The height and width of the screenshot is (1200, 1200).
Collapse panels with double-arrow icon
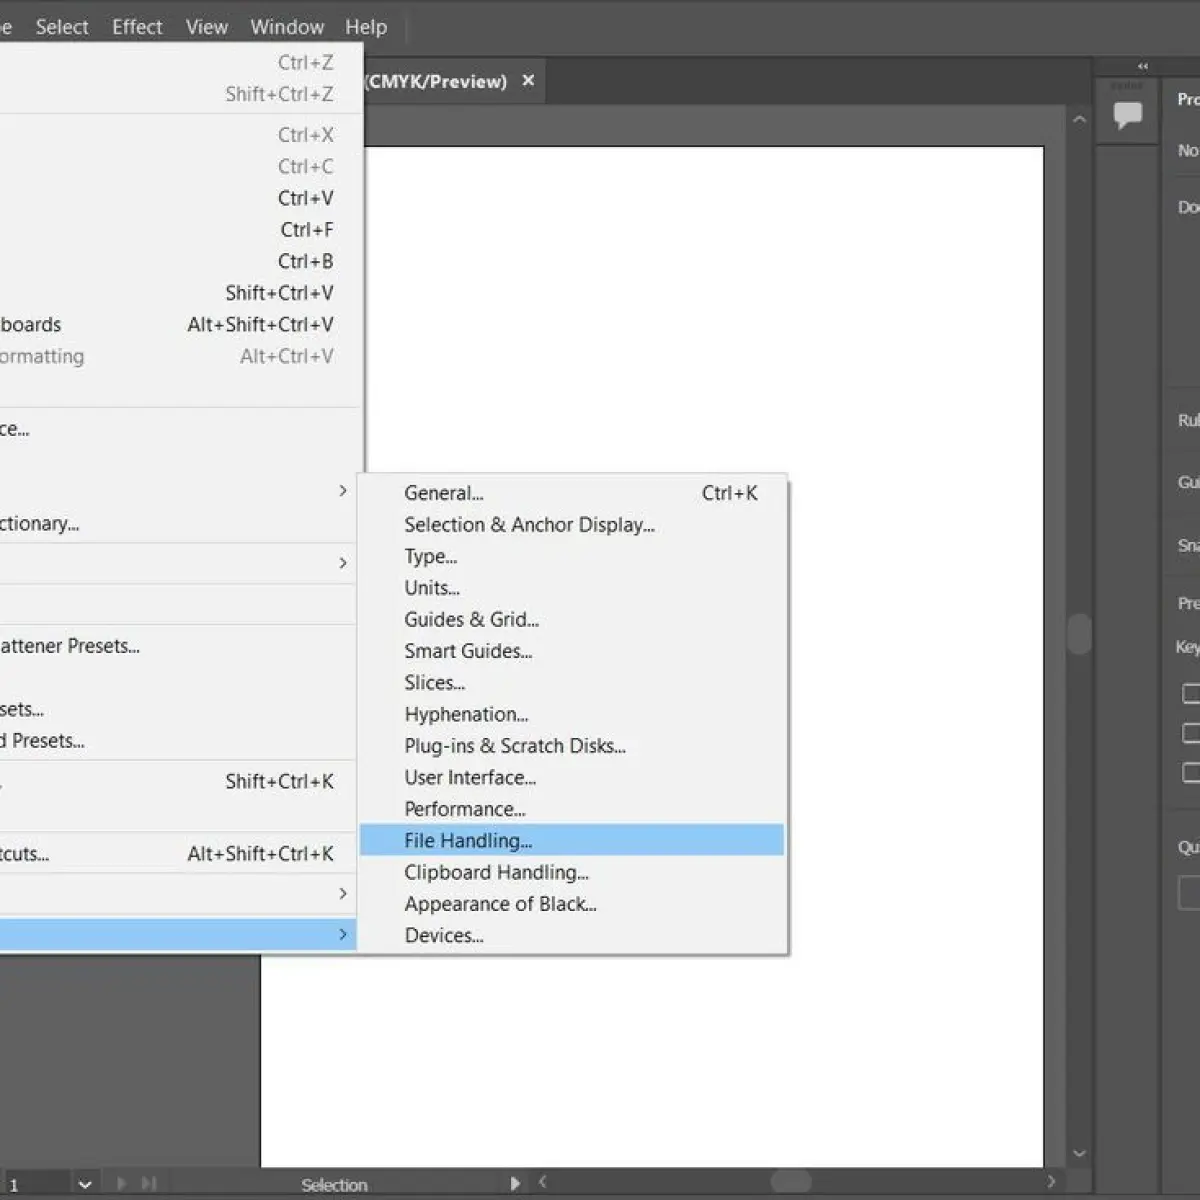(1143, 66)
